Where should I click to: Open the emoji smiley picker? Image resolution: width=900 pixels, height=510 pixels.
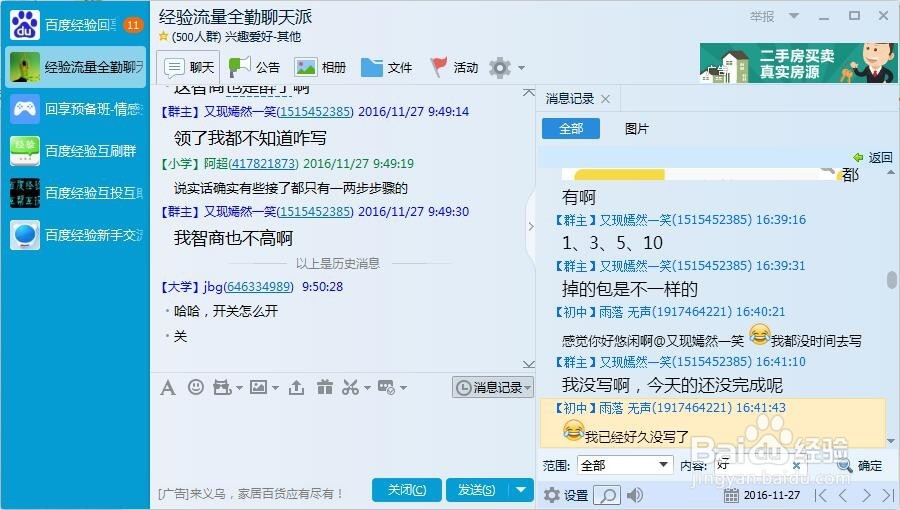click(196, 387)
